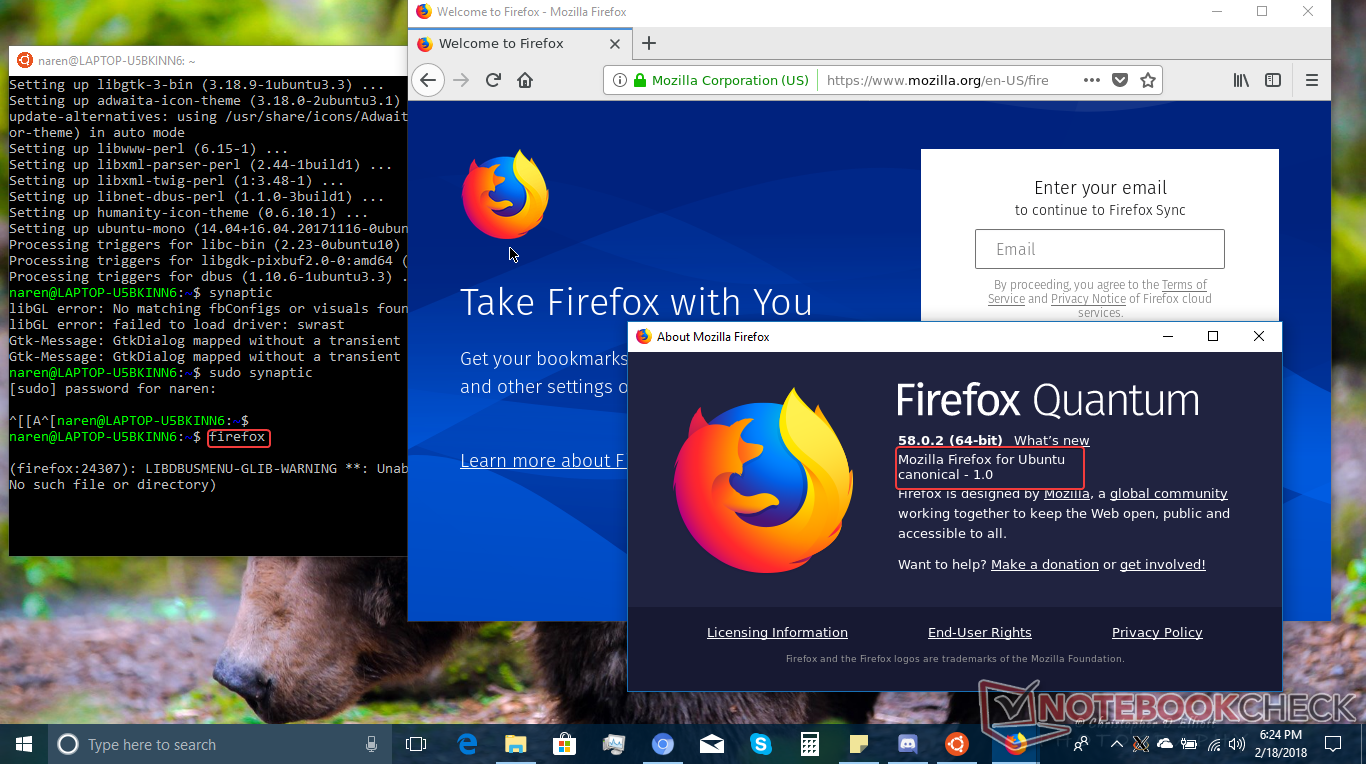Screen dimensions: 1366x764
Task: Click get involved! link
Action: (x=1163, y=564)
